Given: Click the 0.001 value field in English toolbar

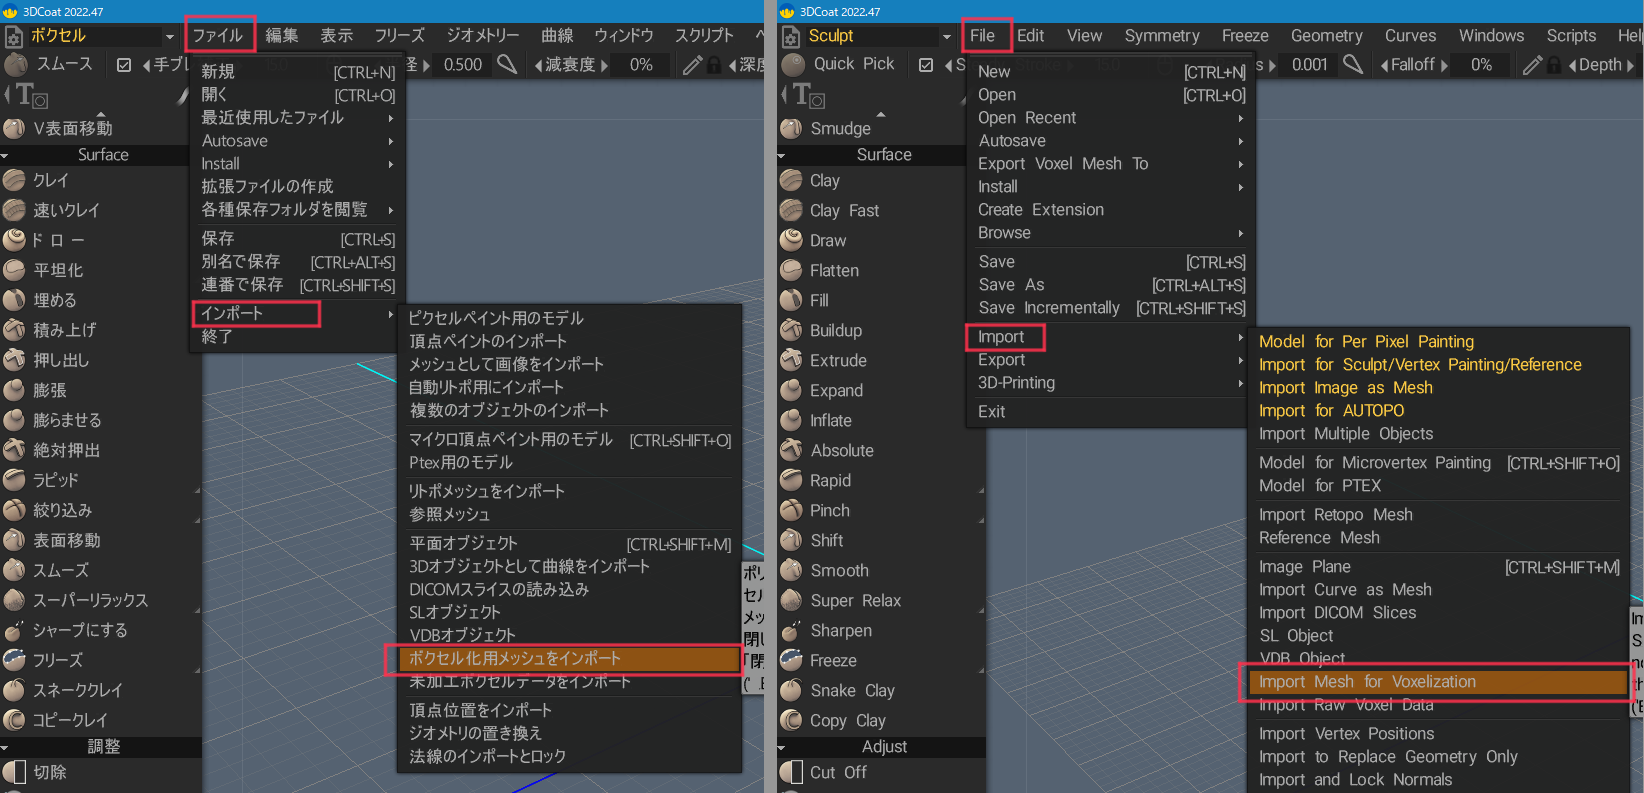Looking at the screenshot, I should (x=1309, y=65).
